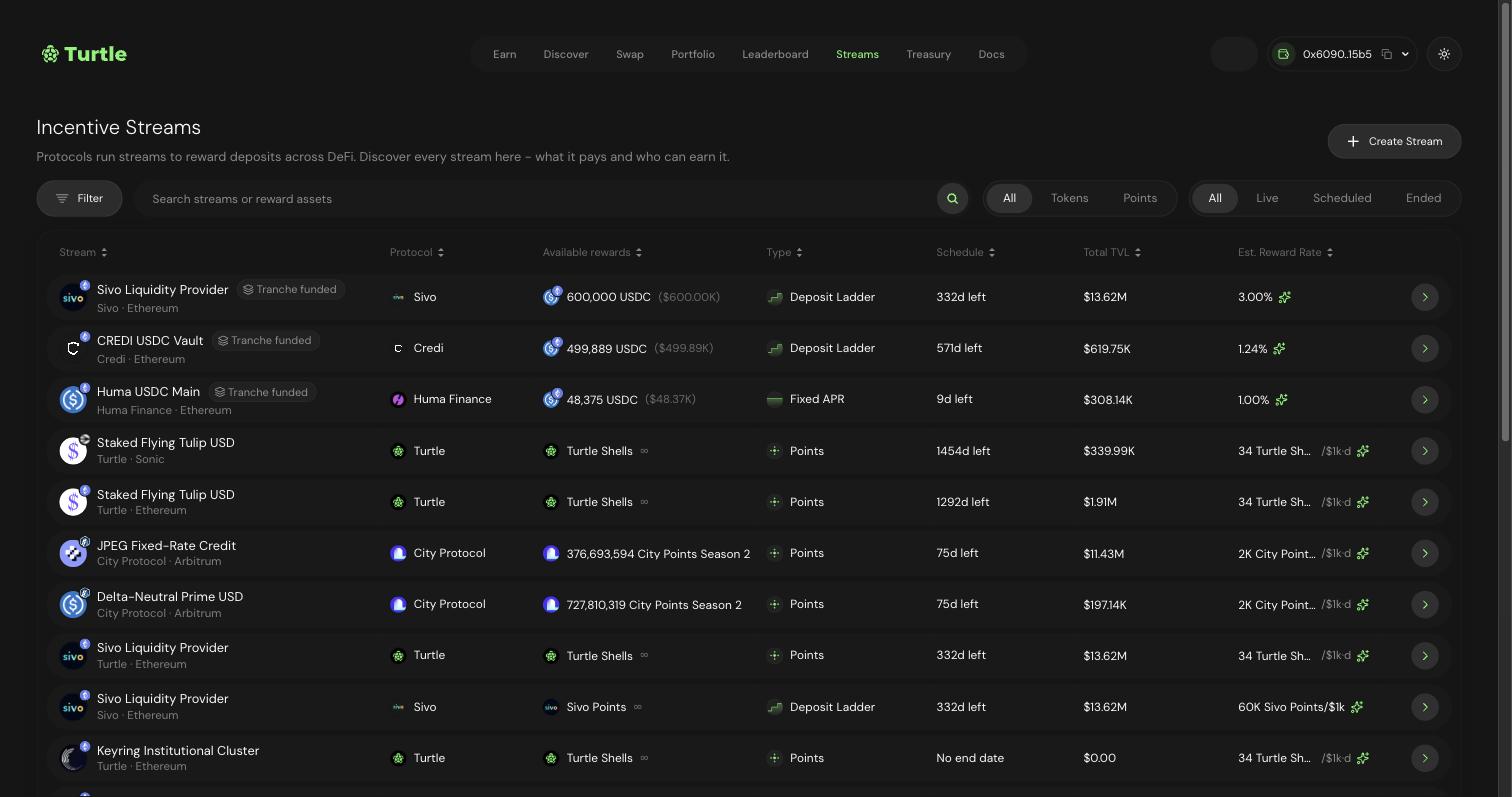Select the All option beside Tokens

[x=1009, y=198]
